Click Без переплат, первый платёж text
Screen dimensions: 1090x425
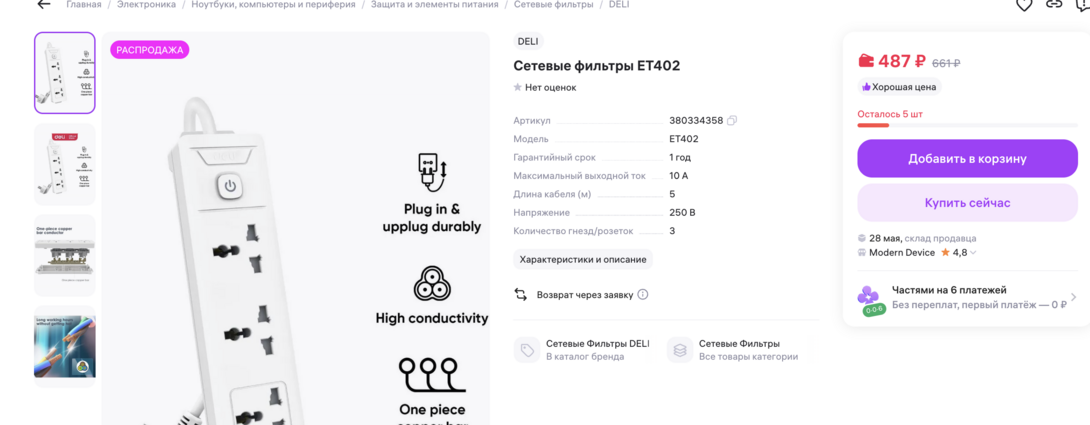(x=979, y=305)
